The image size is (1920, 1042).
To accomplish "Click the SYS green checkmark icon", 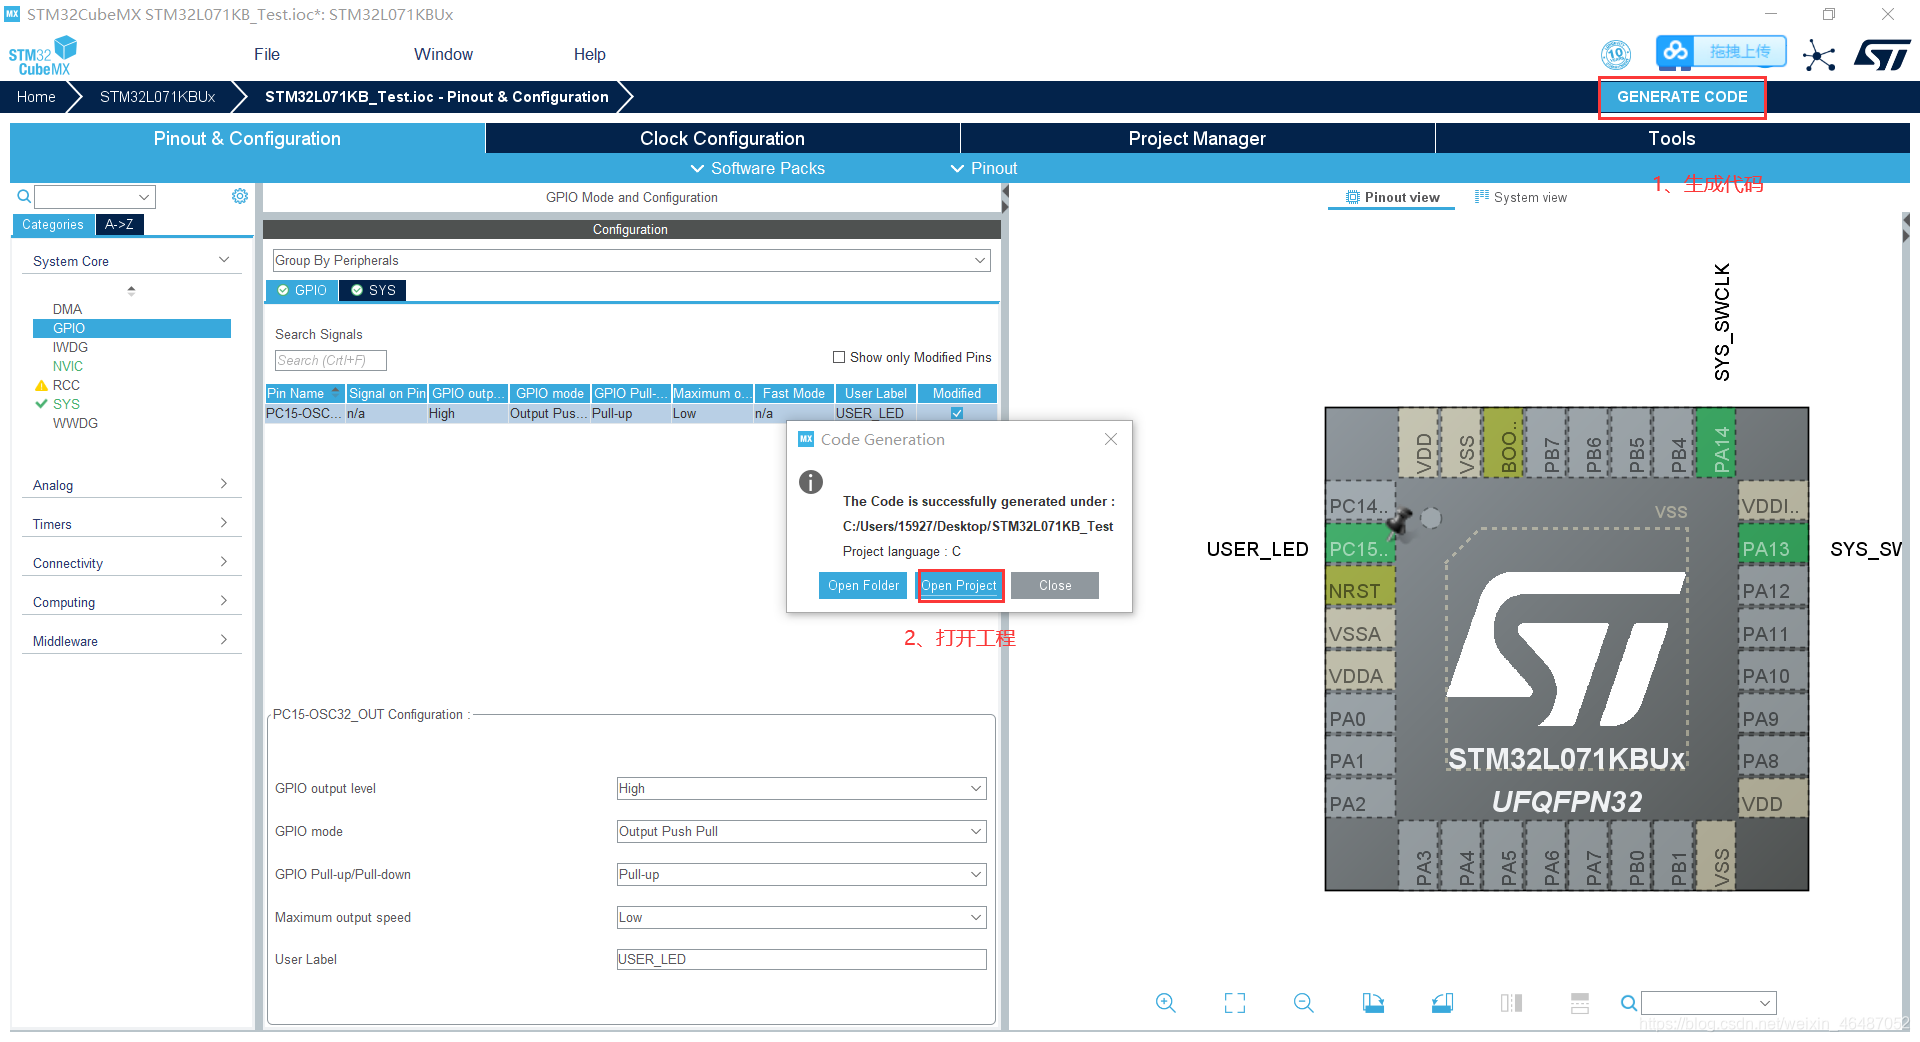I will pyautogui.click(x=41, y=404).
